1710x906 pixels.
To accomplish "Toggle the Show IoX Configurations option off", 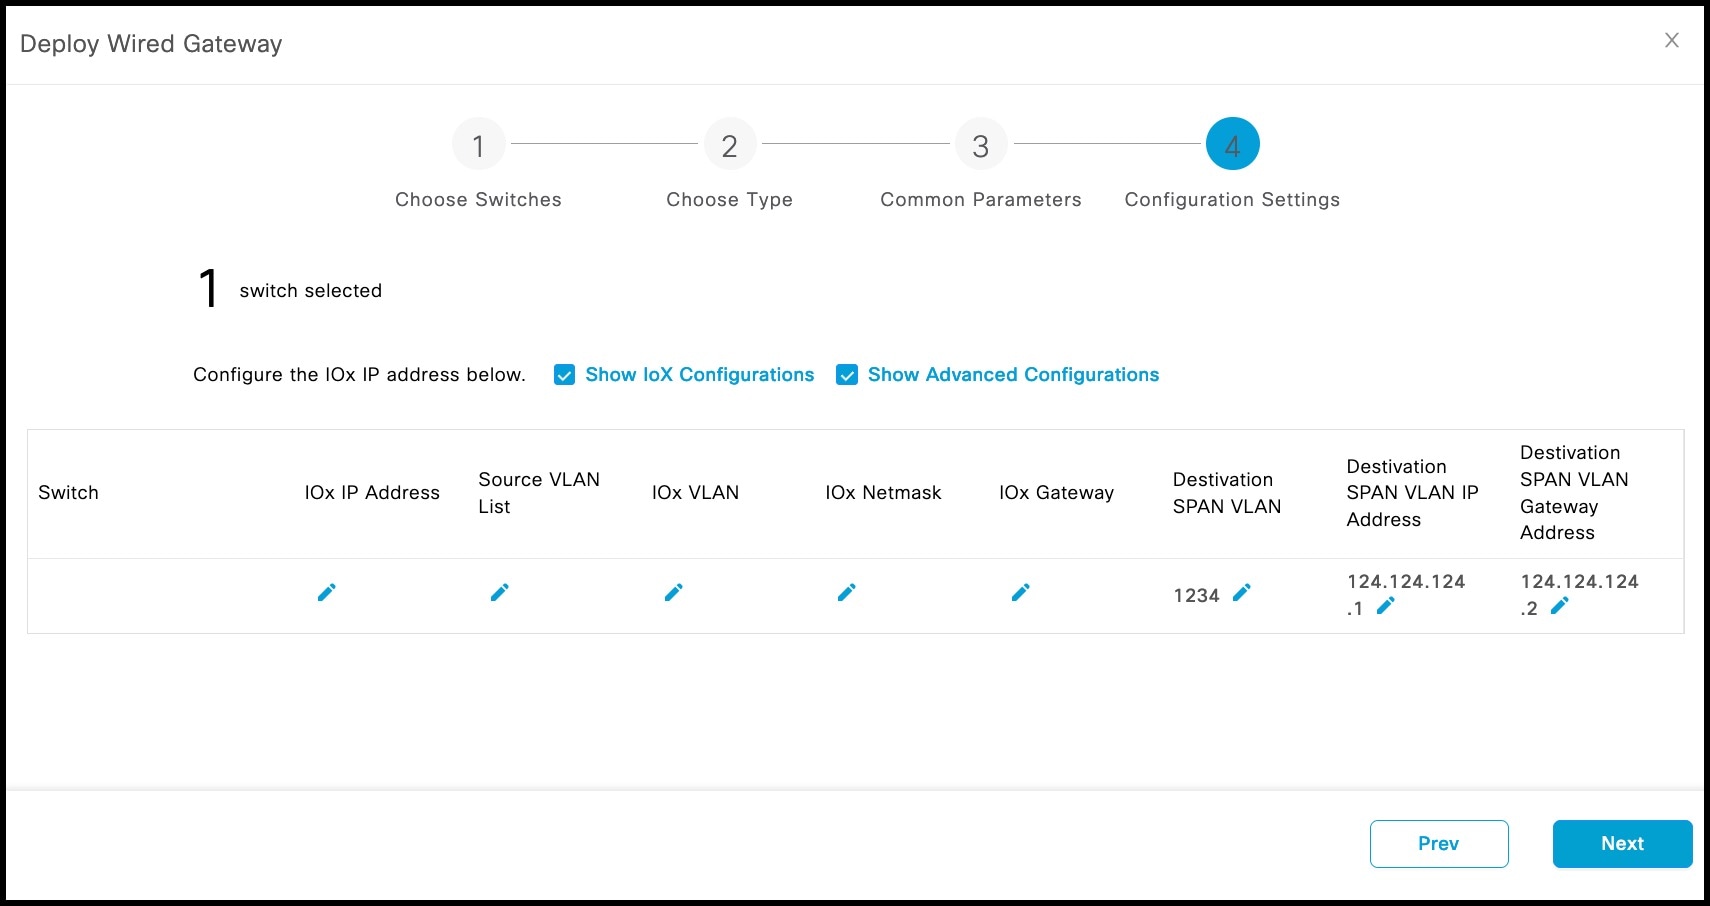I will [564, 374].
